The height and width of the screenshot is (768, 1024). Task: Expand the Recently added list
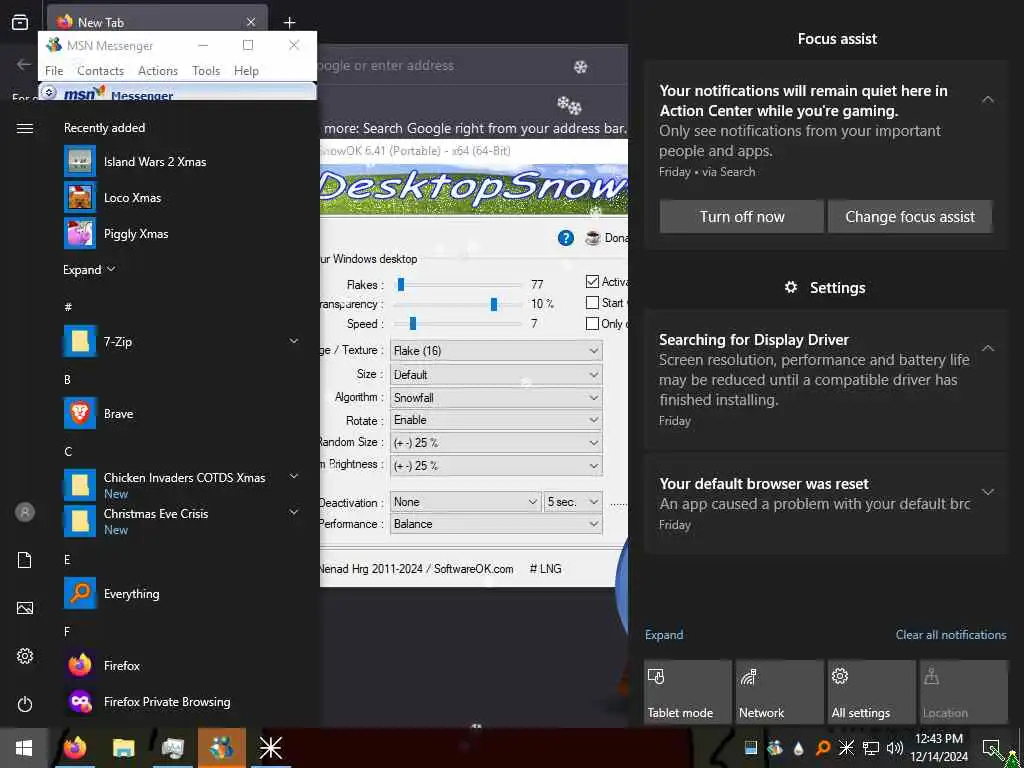point(89,270)
